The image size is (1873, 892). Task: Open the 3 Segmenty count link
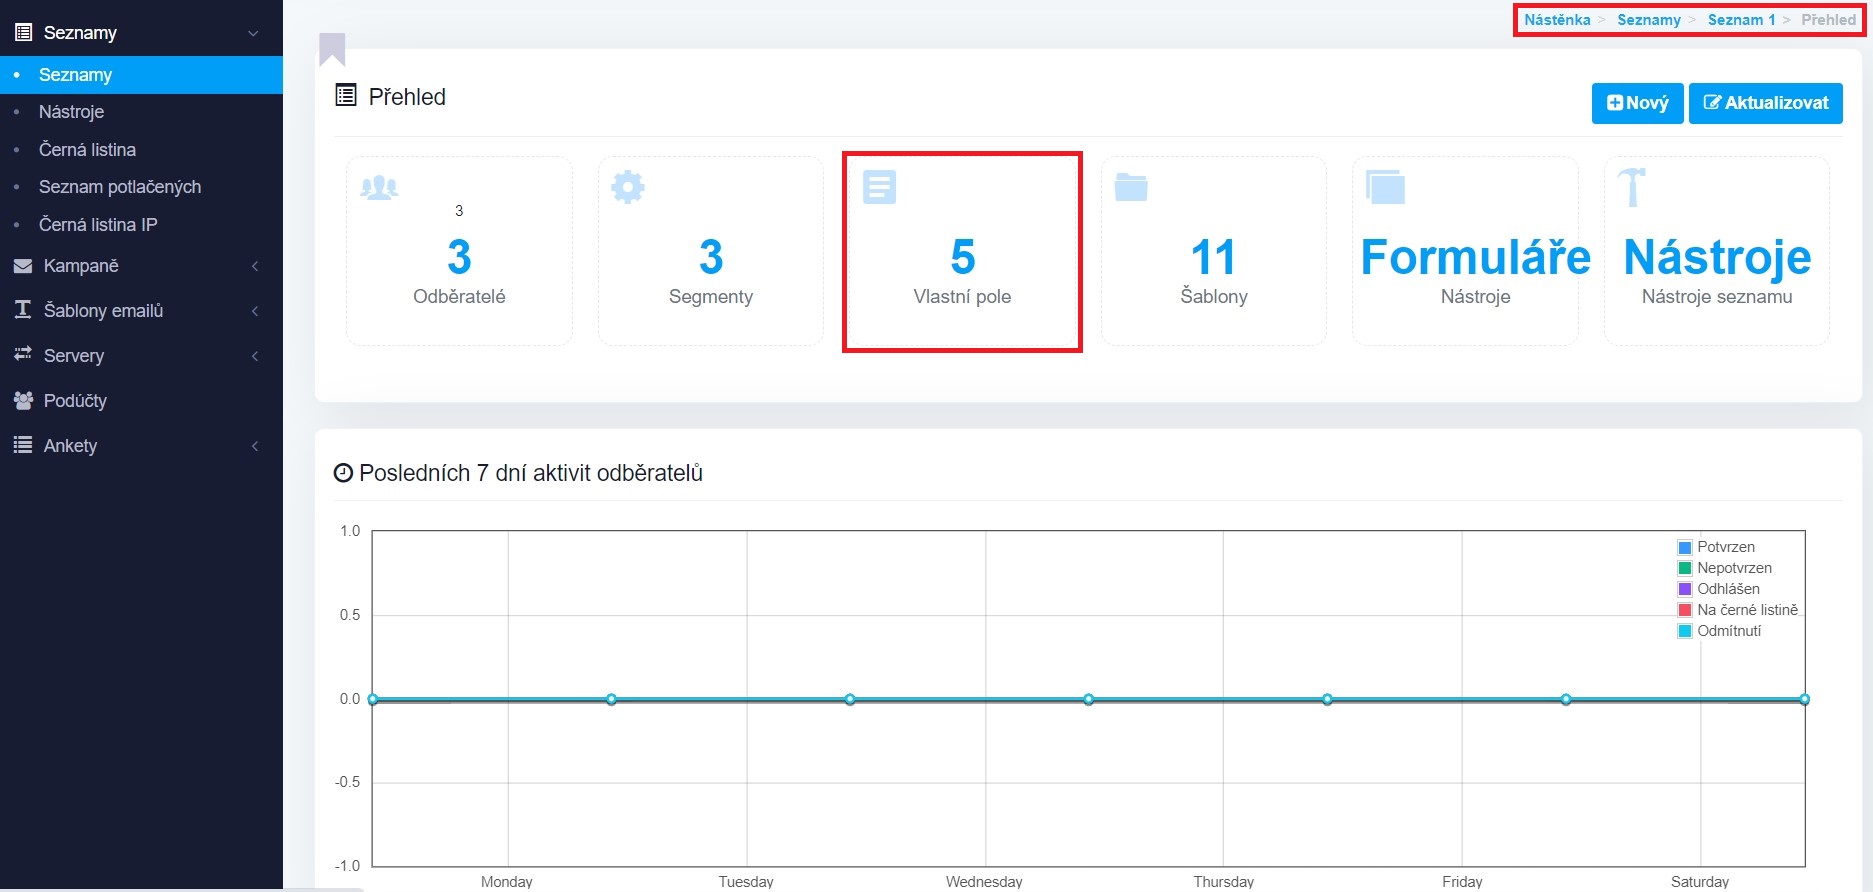click(711, 257)
